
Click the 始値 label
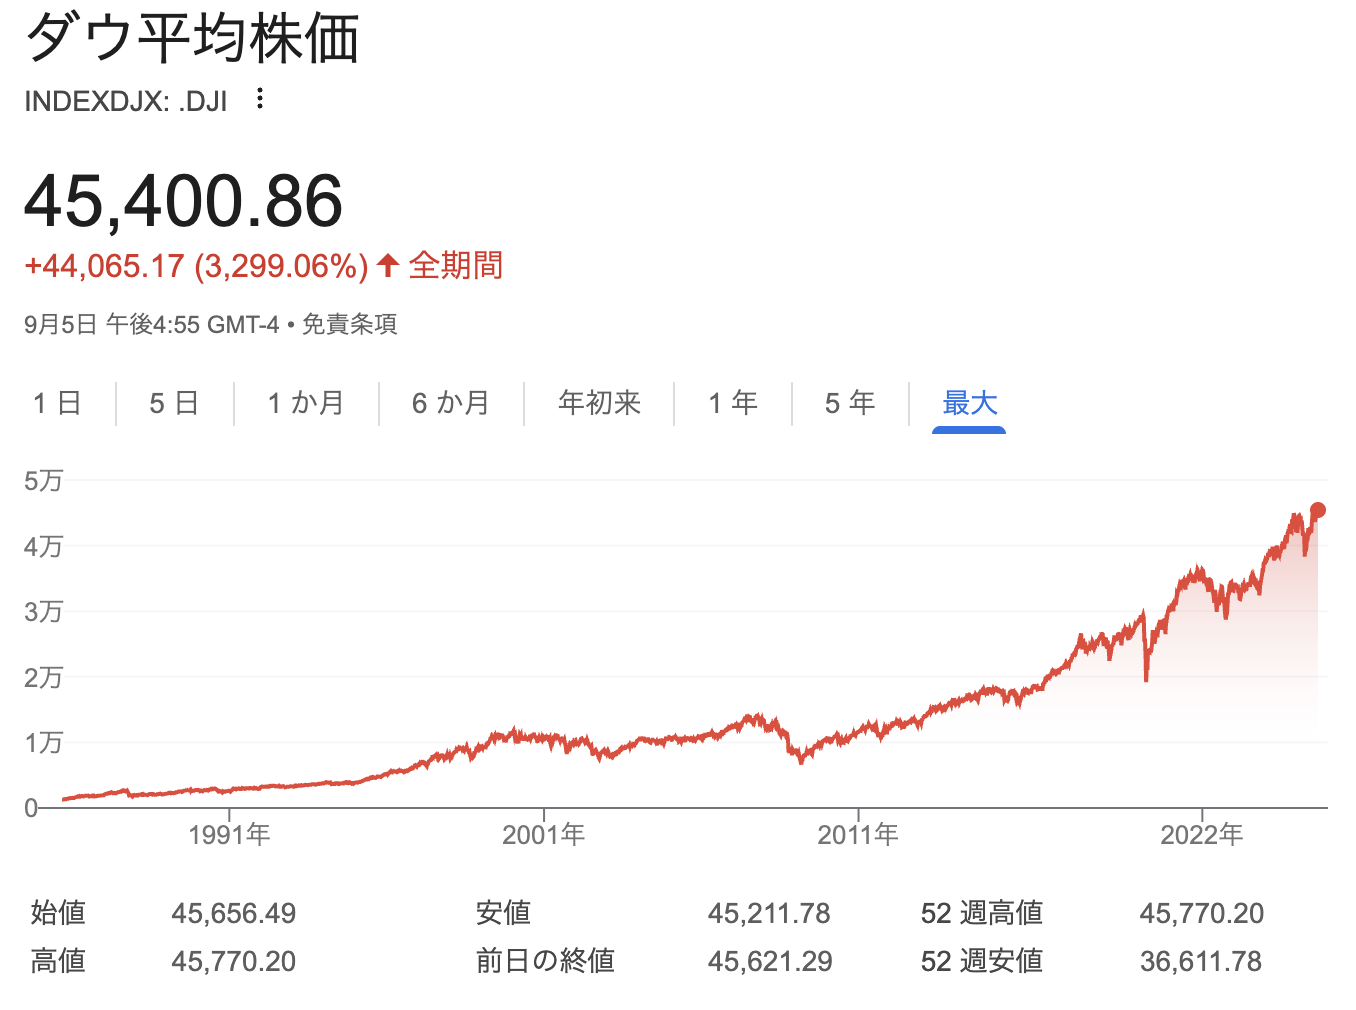[x=58, y=913]
